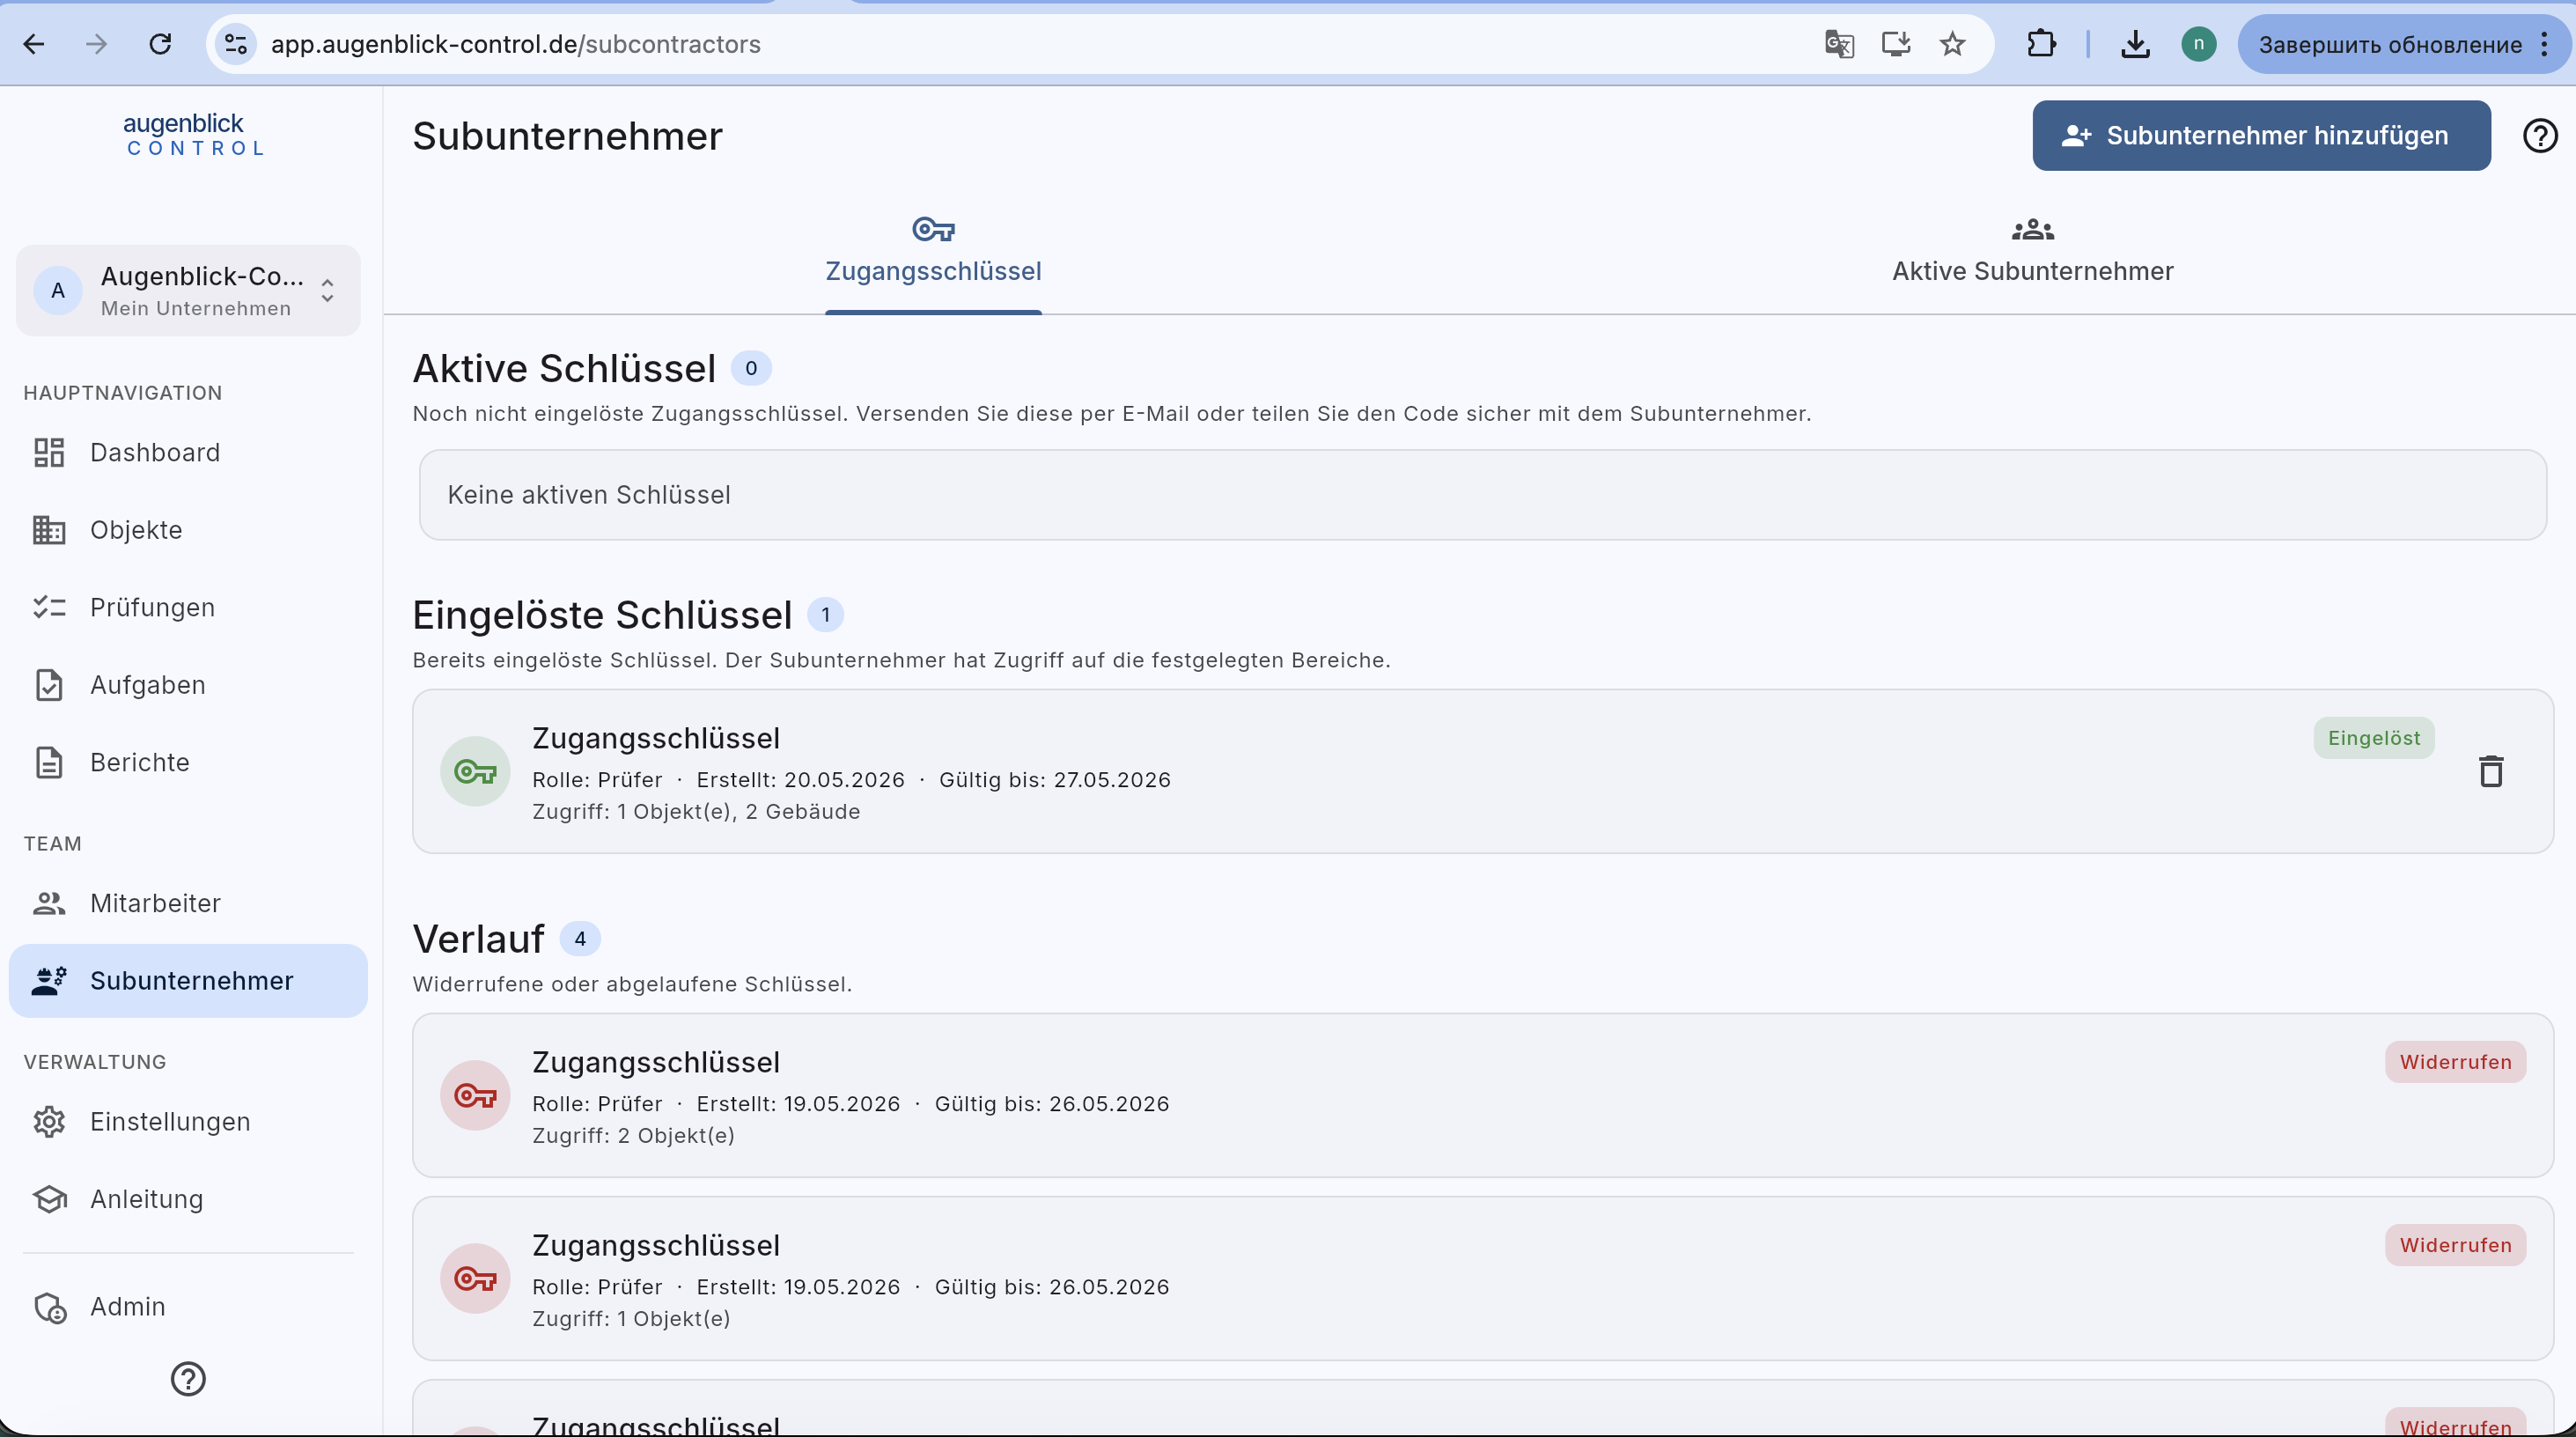2576x1437 pixels.
Task: Click the Eingelöste Schlüssel count badge 1
Action: tap(825, 615)
